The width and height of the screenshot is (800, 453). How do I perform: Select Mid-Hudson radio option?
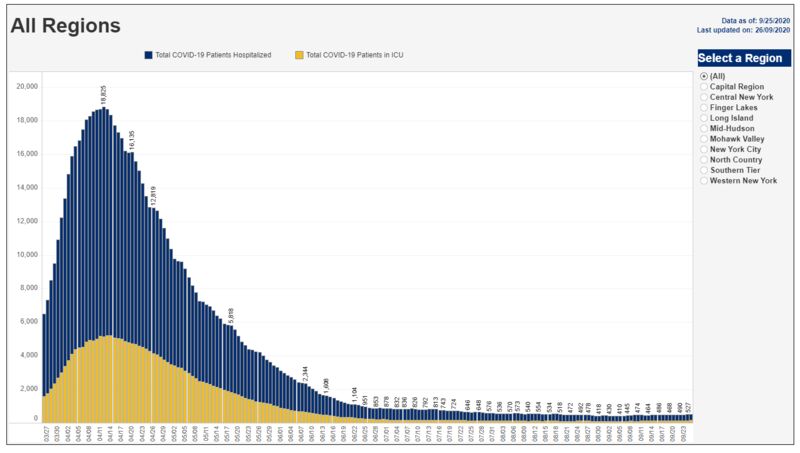704,129
